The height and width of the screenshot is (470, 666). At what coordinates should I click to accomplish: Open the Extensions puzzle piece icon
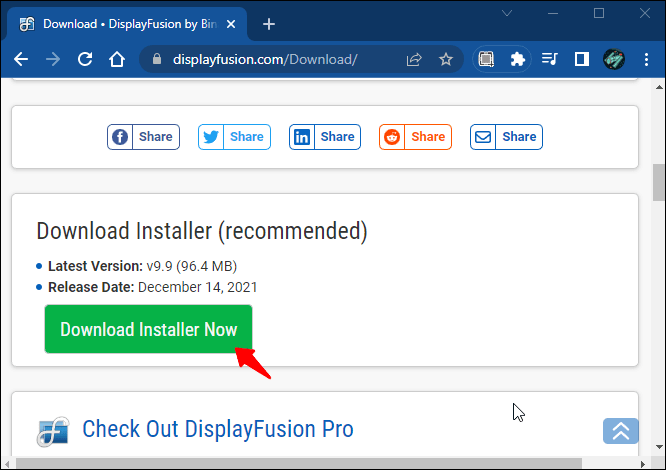[x=517, y=59]
